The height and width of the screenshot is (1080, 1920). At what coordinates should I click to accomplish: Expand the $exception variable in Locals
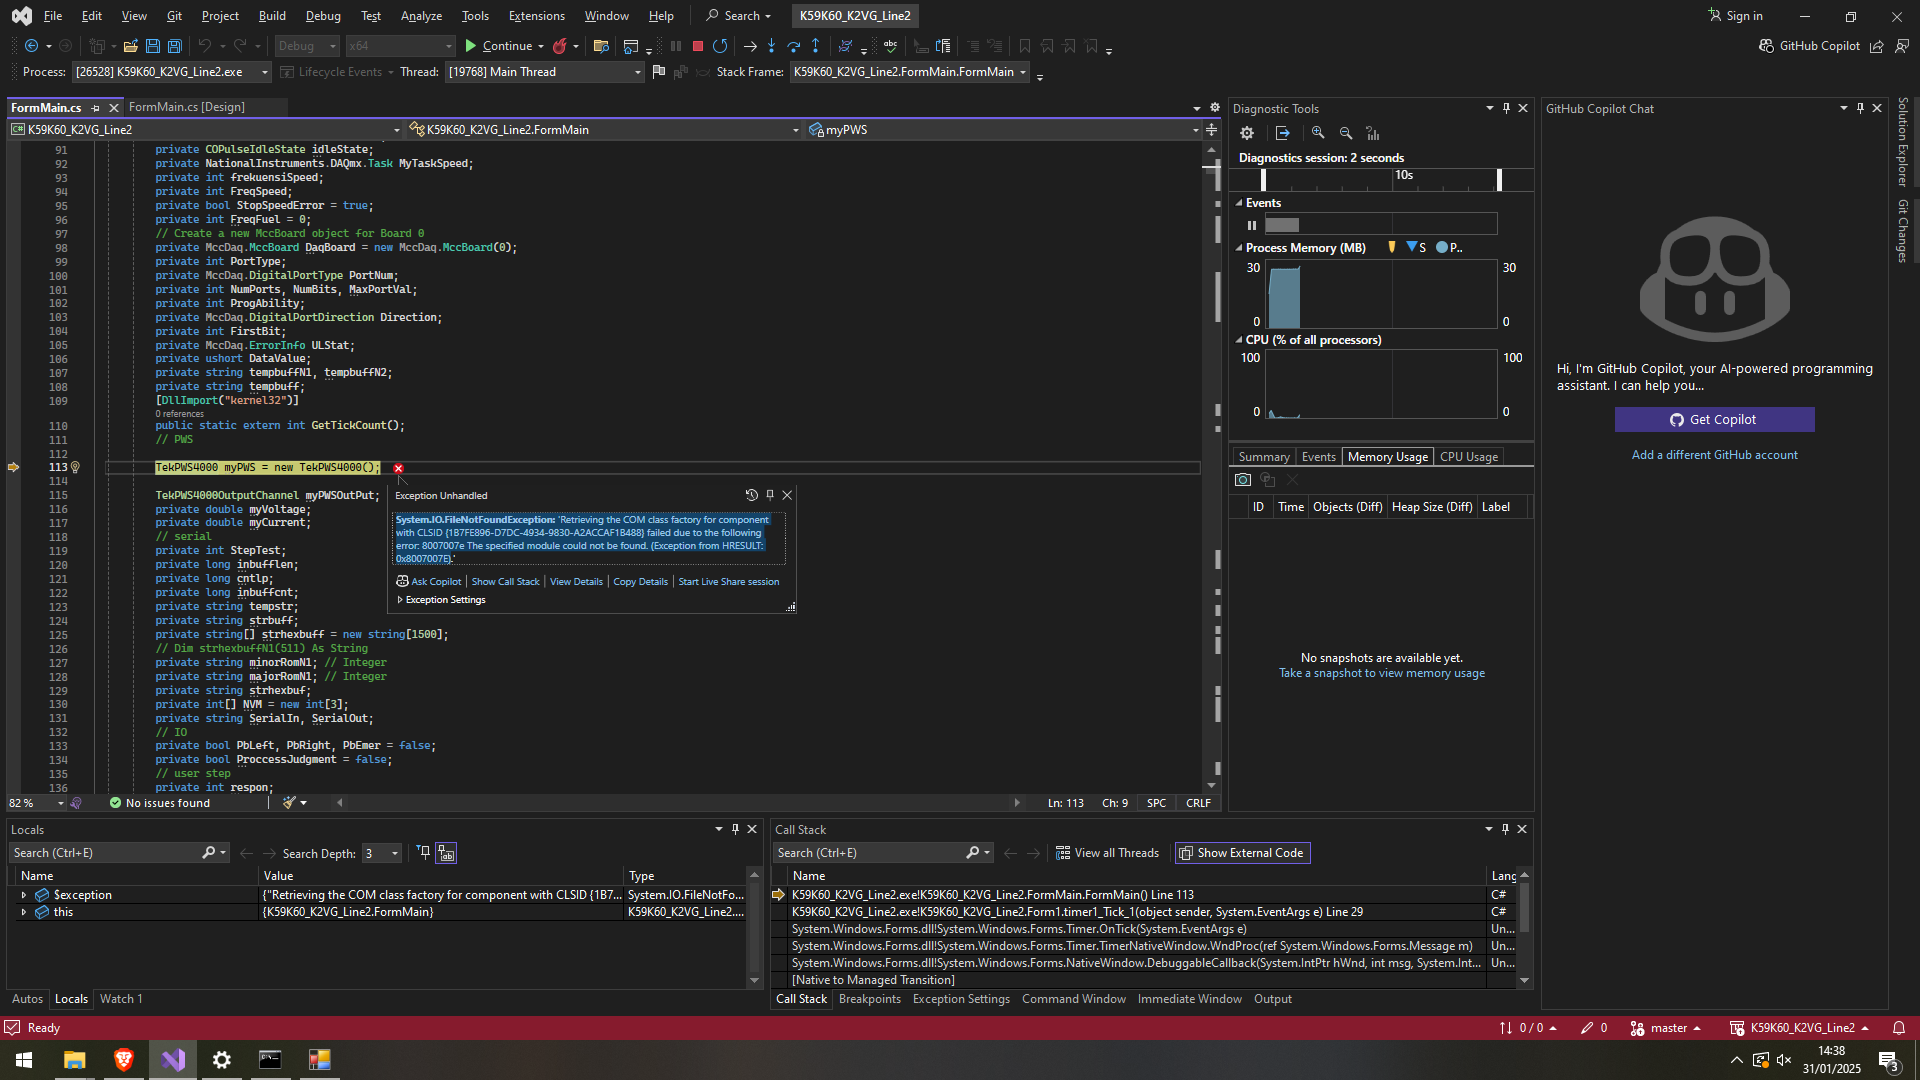pos(23,895)
